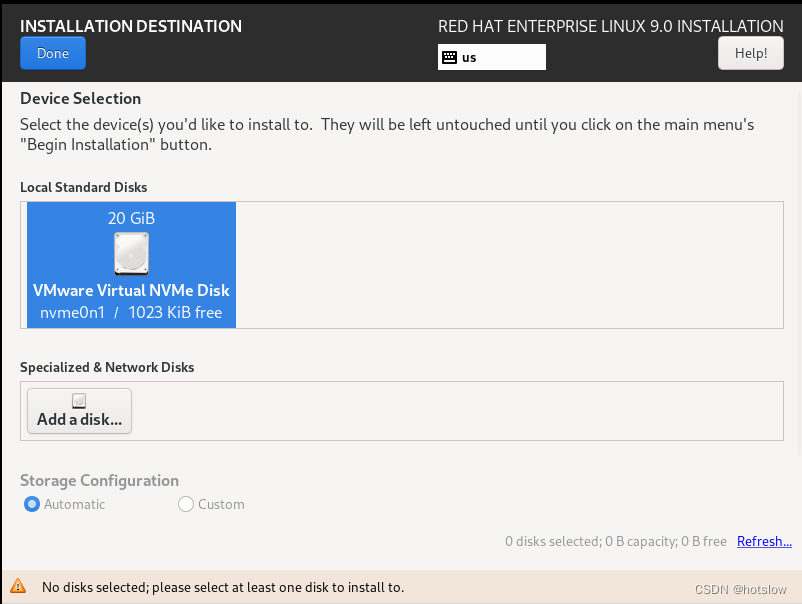The height and width of the screenshot is (604, 802).
Task: Click the hard disk icon in disk tile
Action: coord(131,253)
